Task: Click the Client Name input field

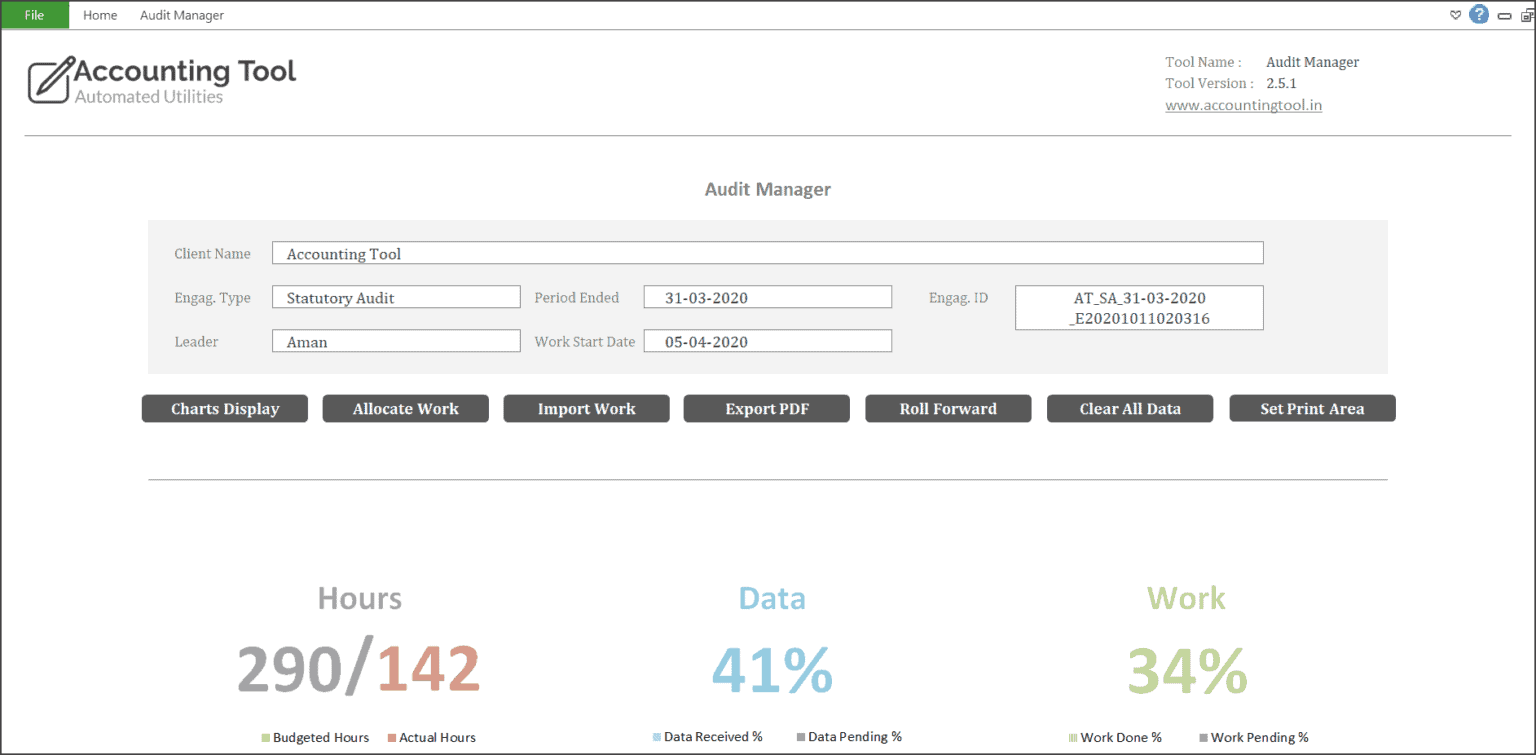Action: point(767,252)
